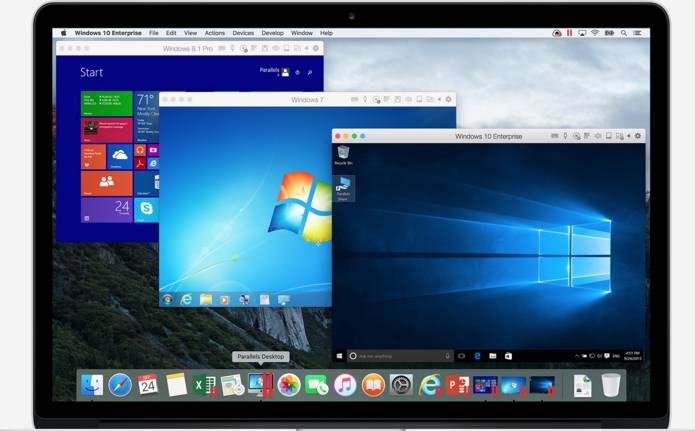Viewport: 695px width, 431px height.
Task: Open Photos from the Dock
Action: tap(289, 385)
